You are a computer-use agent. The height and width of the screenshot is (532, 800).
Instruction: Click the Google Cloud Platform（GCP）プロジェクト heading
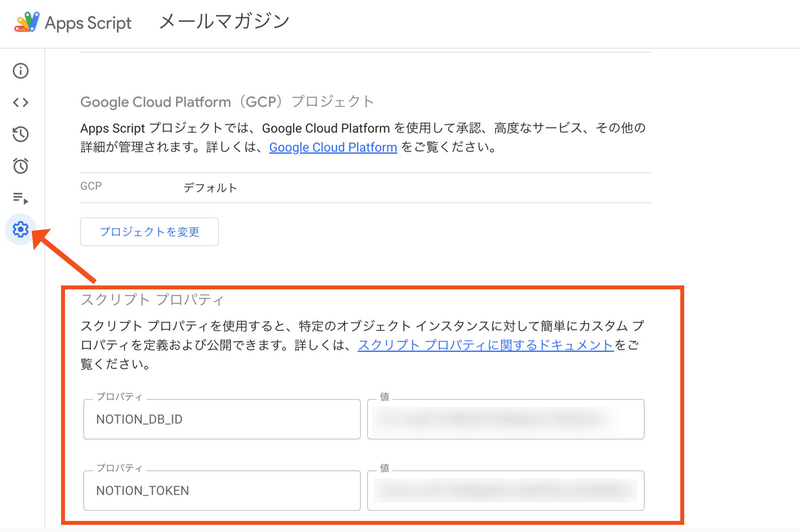pyautogui.click(x=227, y=102)
